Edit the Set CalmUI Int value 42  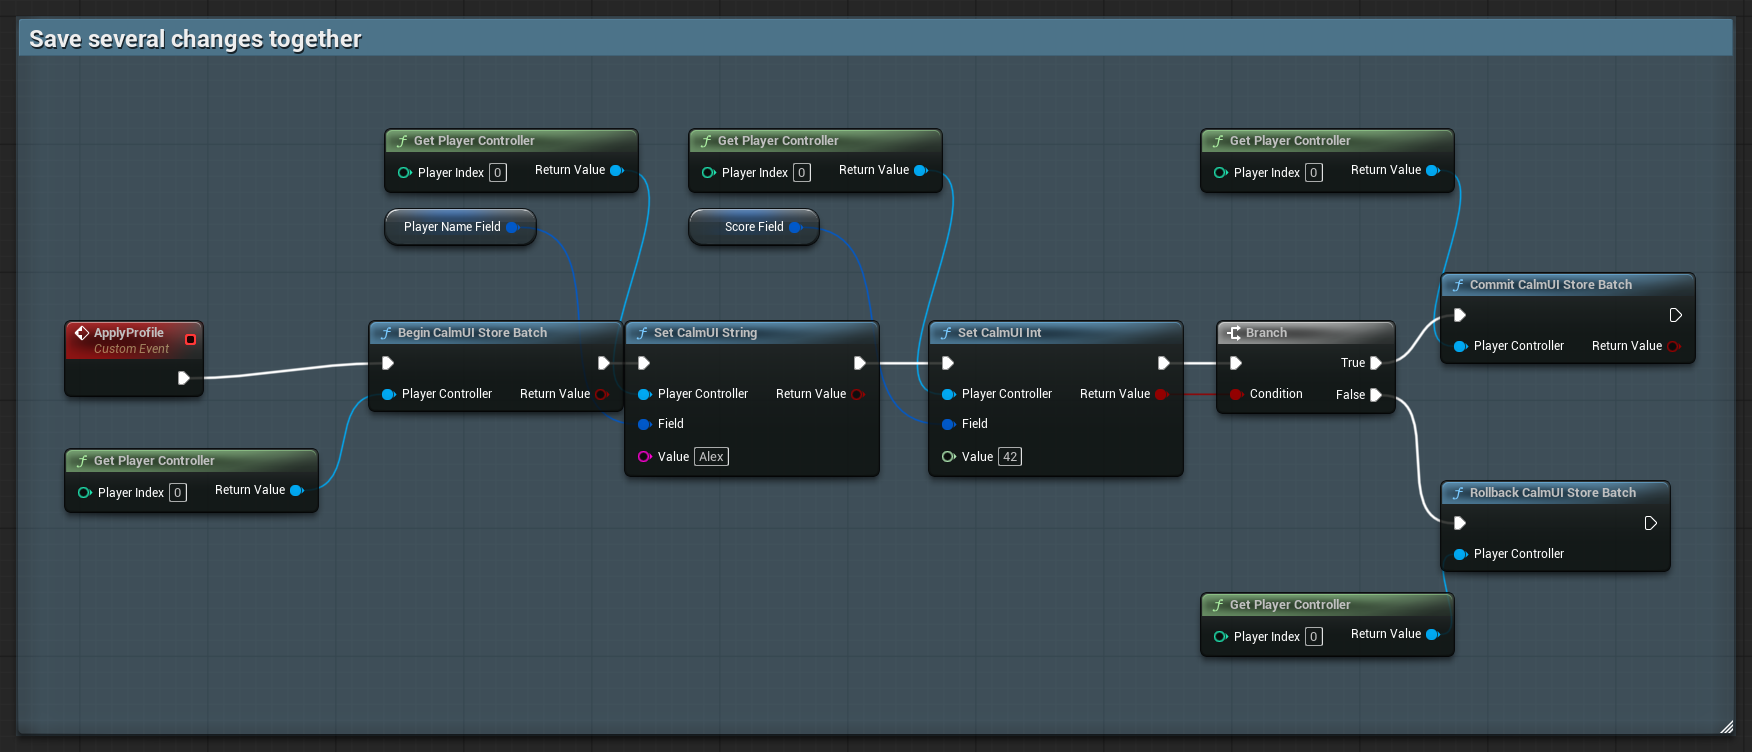point(1010,457)
